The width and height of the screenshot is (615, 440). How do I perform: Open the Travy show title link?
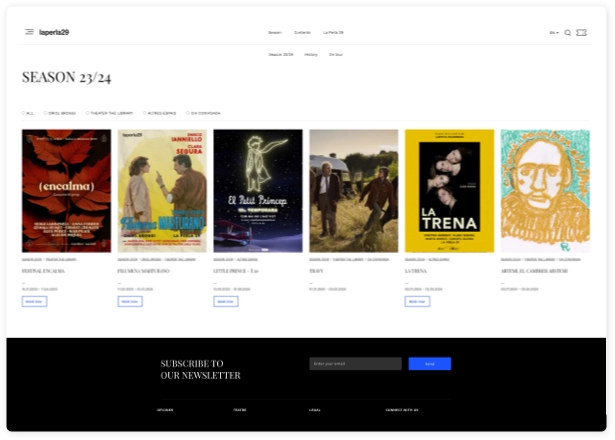pyautogui.click(x=316, y=271)
